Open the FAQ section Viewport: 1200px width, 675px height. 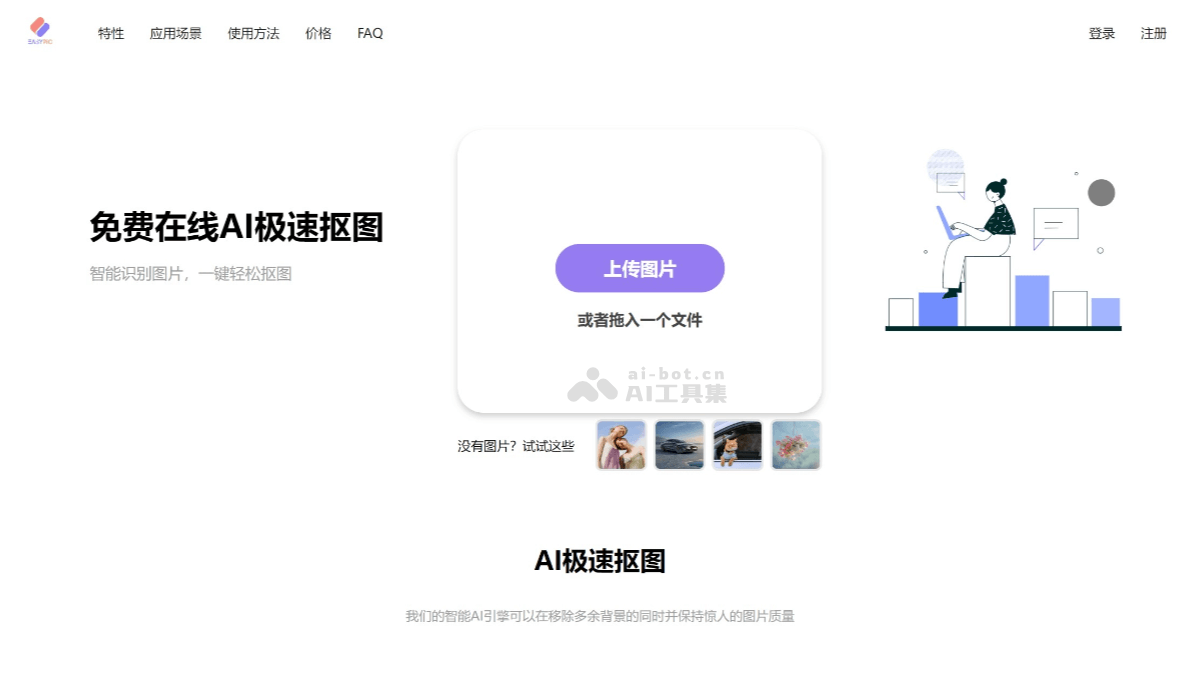click(x=370, y=33)
